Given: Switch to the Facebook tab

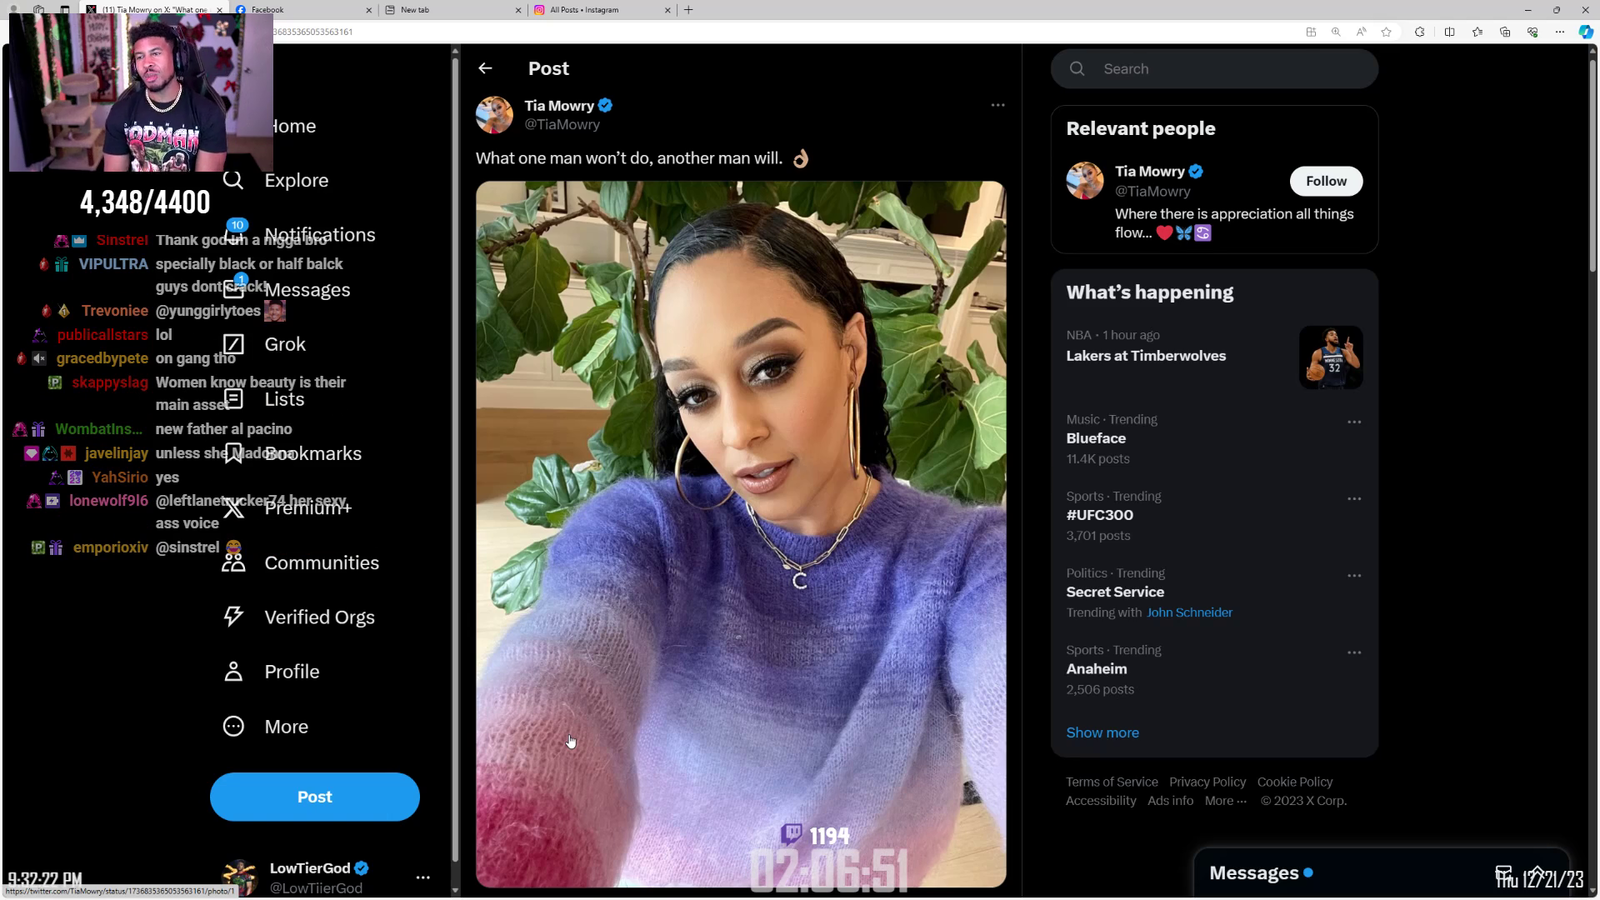Looking at the screenshot, I should tap(304, 10).
